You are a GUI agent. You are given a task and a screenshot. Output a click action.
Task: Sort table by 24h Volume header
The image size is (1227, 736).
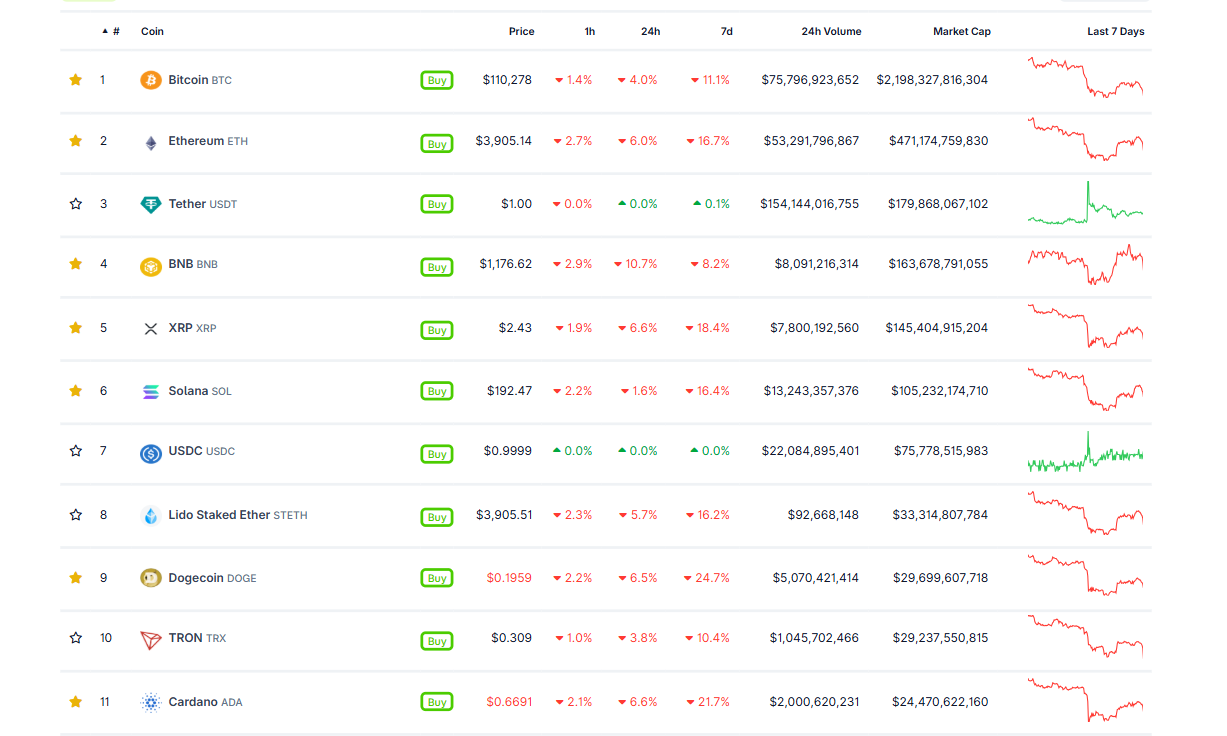click(x=830, y=32)
